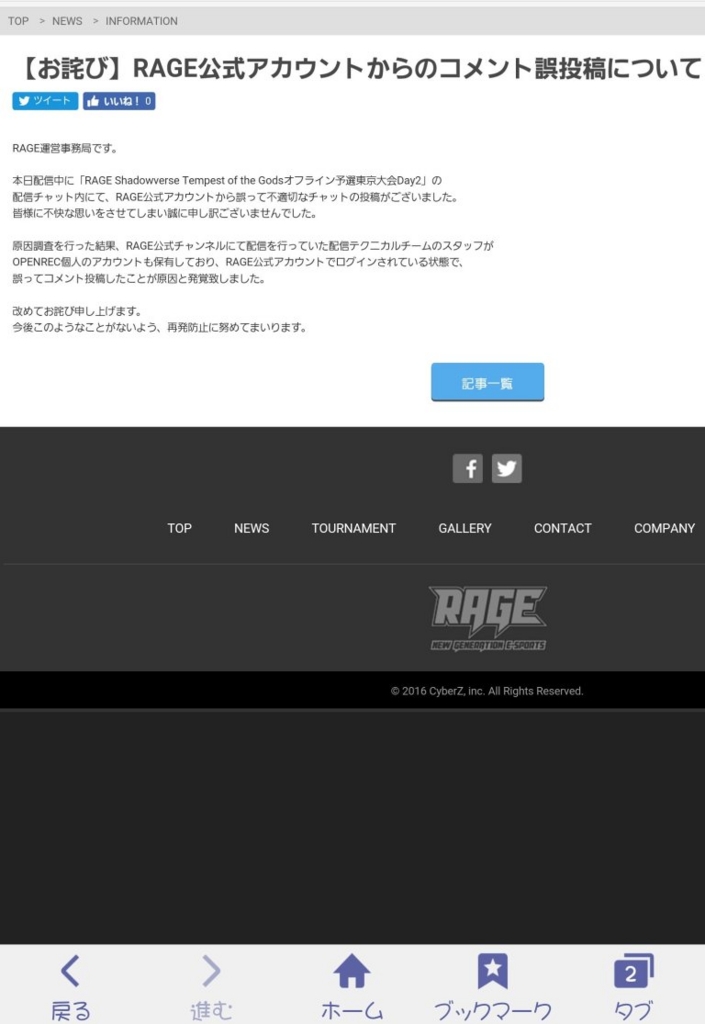Screen dimensions: 705x1024
Task: Click the text RAGE運営事務局です。
Action: click(x=65, y=148)
